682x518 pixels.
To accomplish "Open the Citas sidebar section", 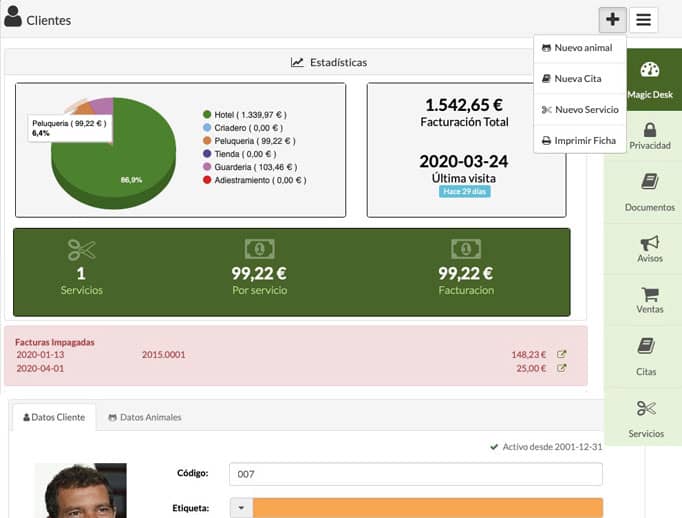I will pos(647,357).
